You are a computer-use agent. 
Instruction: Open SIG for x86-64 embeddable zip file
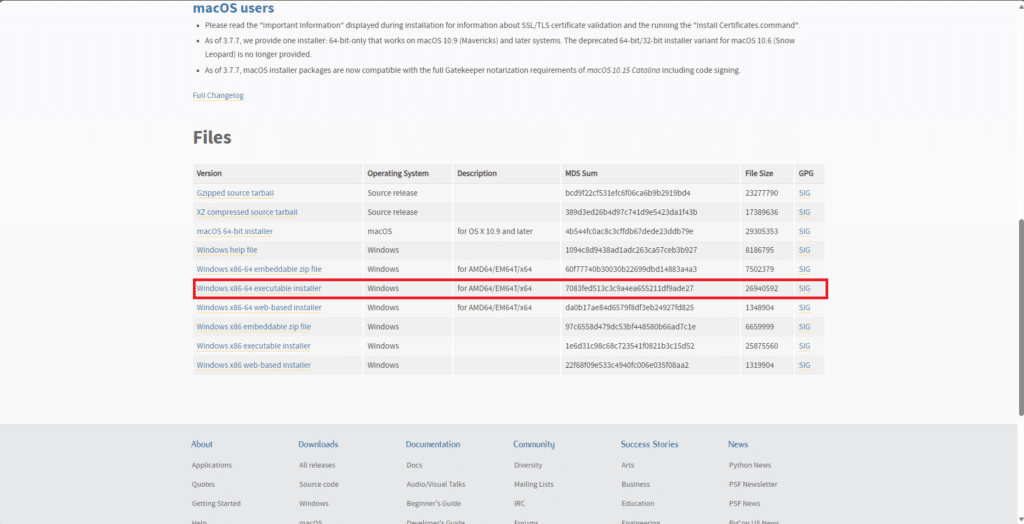[x=804, y=269]
